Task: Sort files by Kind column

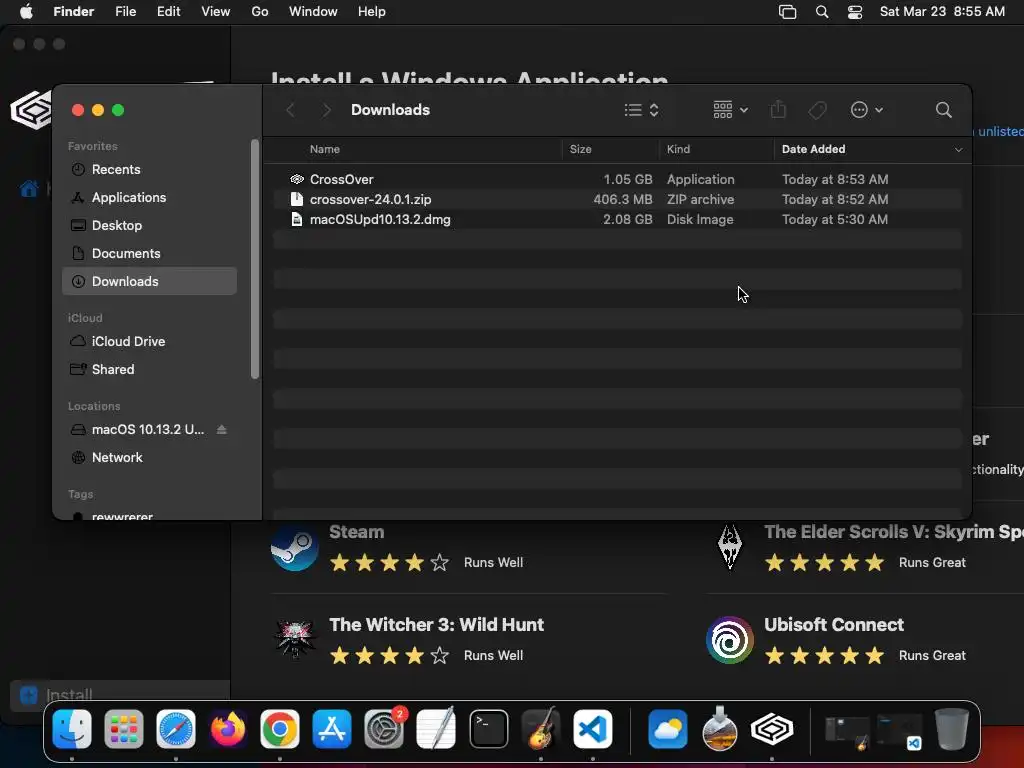Action: tap(678, 150)
